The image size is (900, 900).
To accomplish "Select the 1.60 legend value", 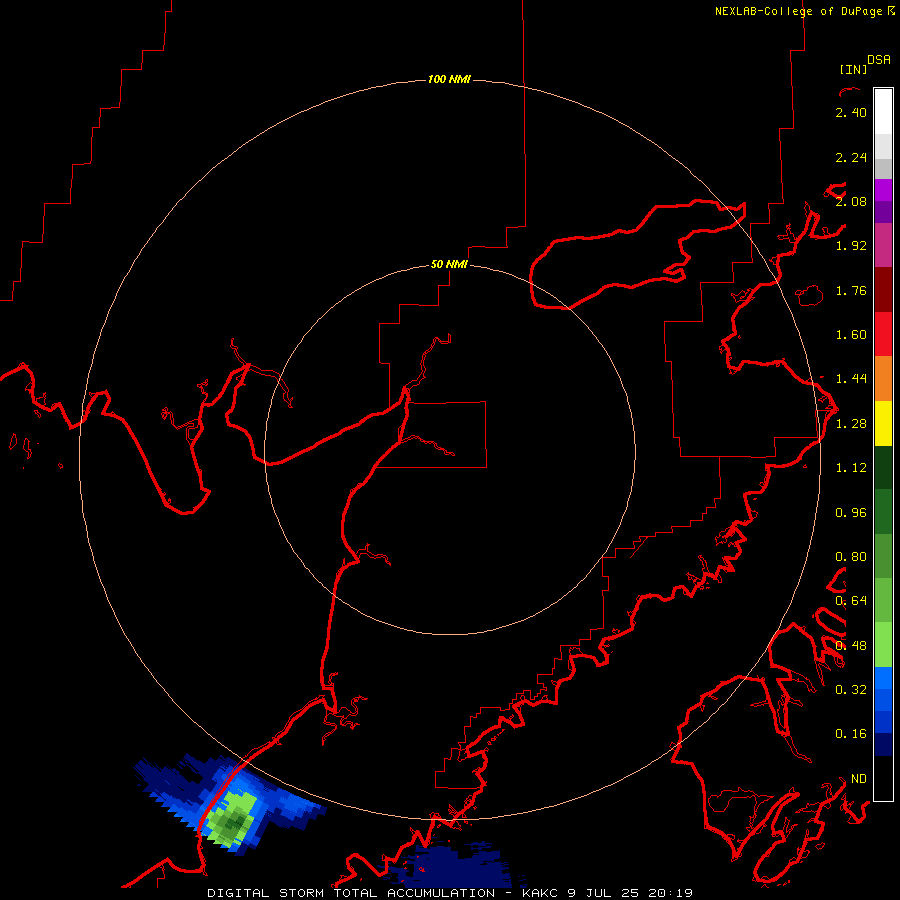I will (x=851, y=335).
